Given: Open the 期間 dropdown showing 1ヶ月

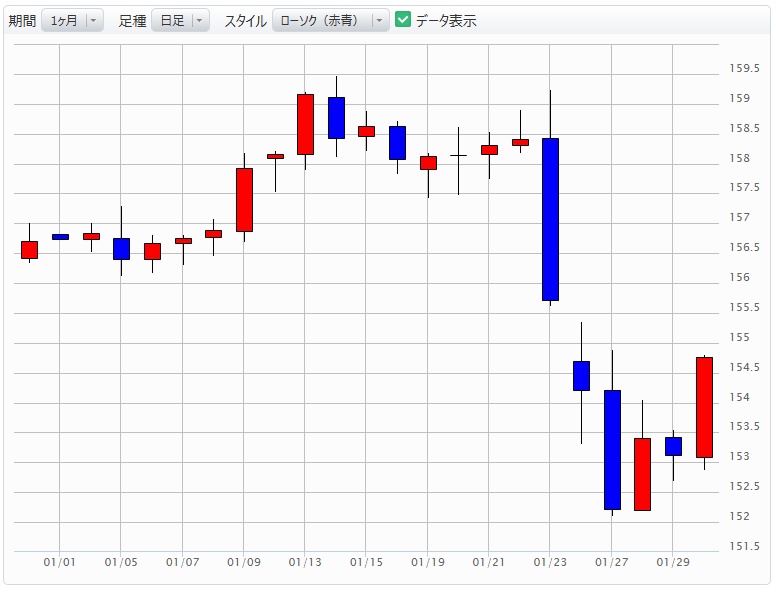Looking at the screenshot, I should 72,20.
